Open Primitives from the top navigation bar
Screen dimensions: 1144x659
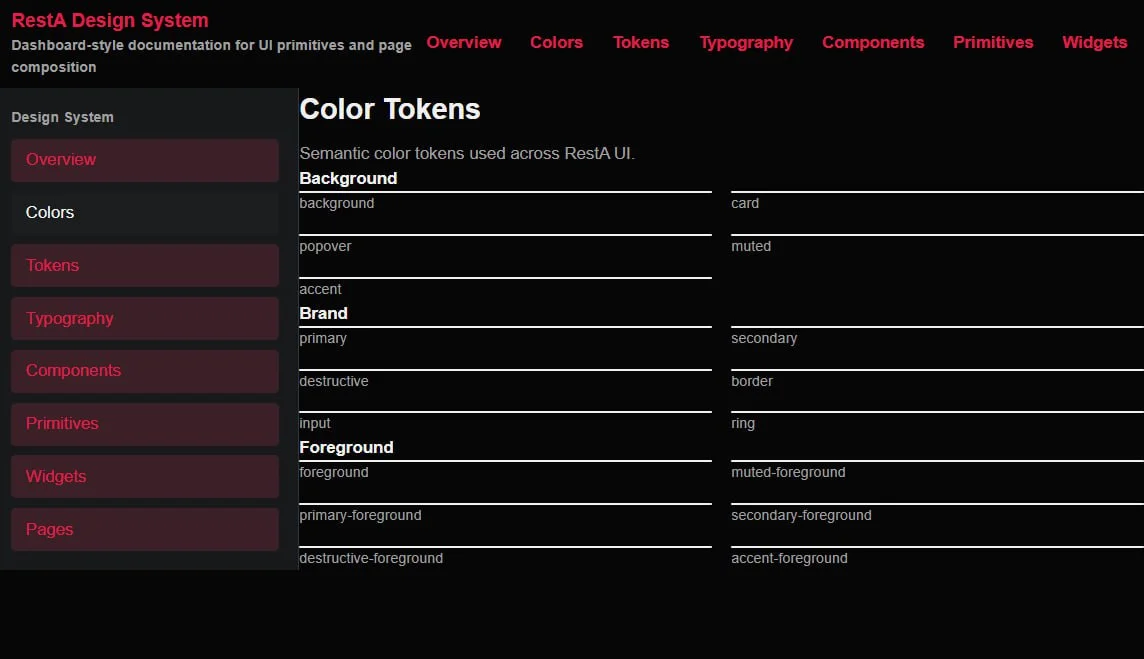click(x=993, y=42)
